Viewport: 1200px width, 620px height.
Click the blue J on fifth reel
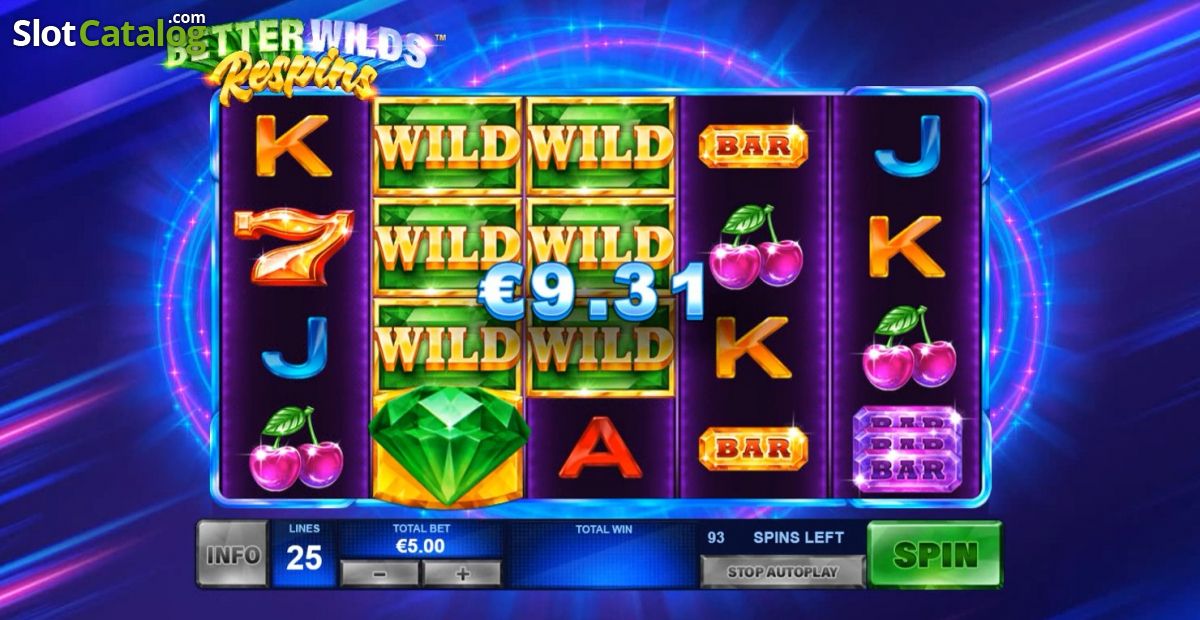908,145
